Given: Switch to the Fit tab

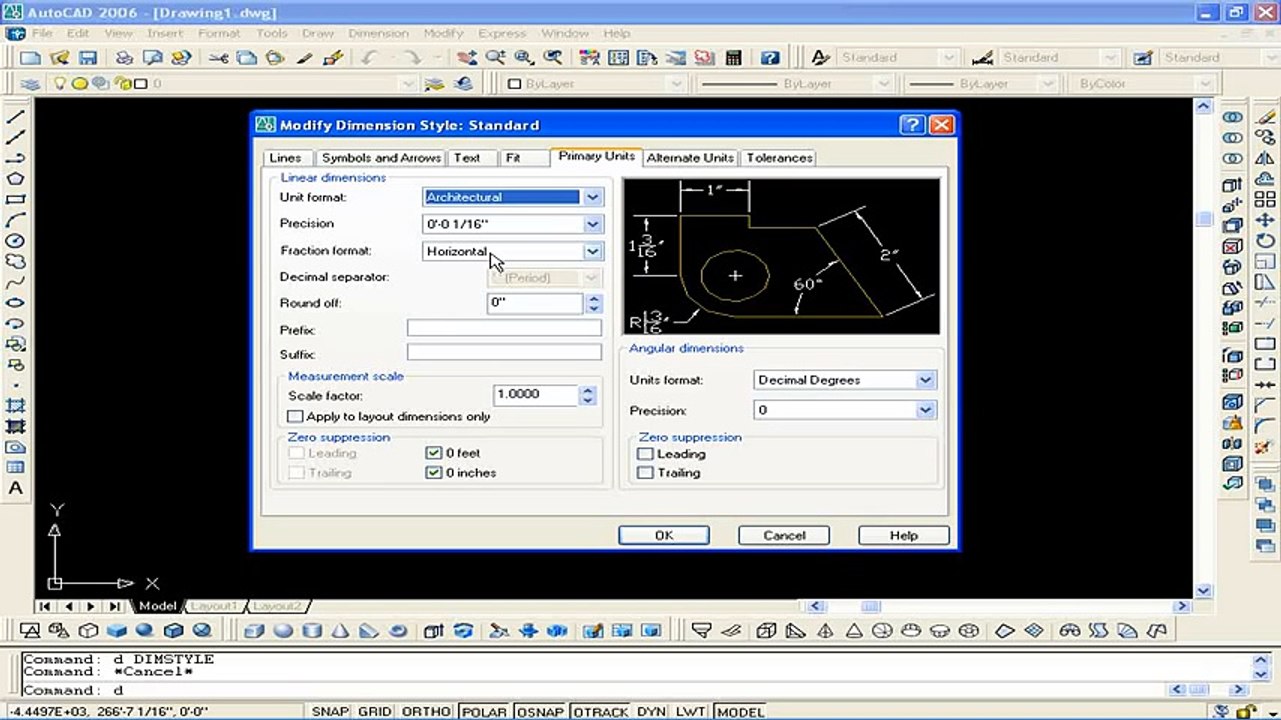Looking at the screenshot, I should (513, 158).
